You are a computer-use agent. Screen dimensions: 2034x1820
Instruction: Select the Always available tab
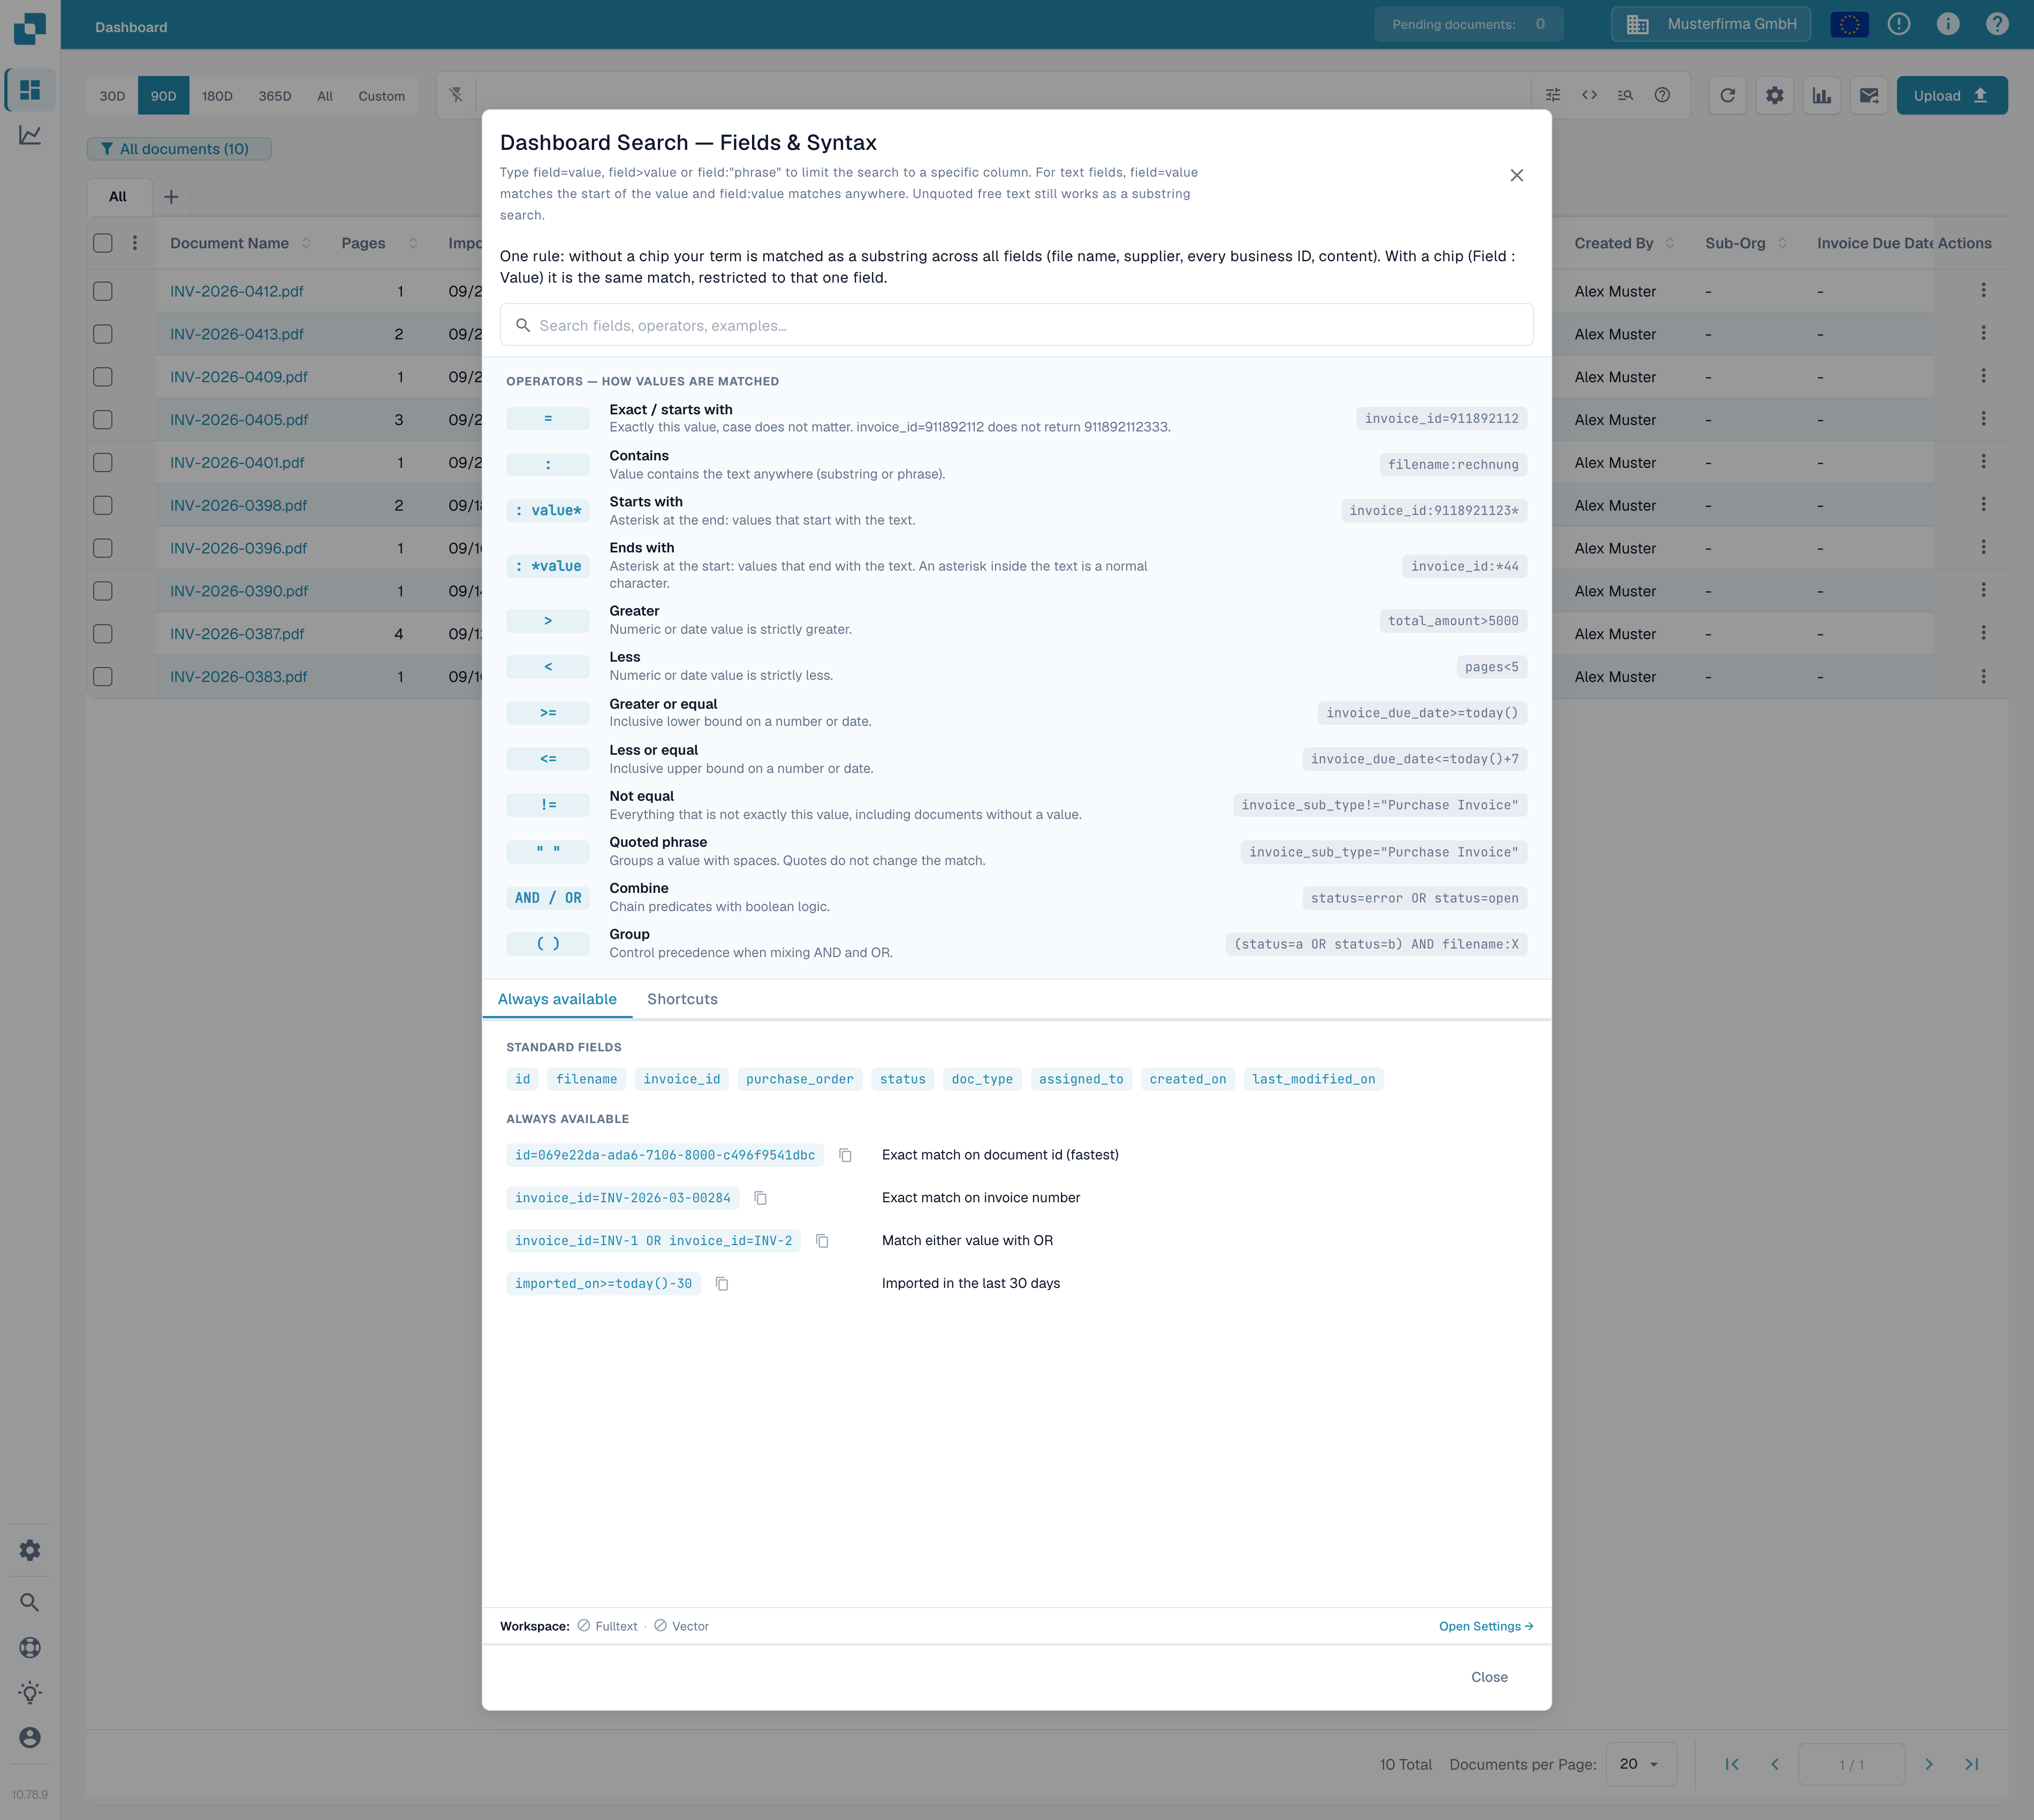tap(557, 999)
